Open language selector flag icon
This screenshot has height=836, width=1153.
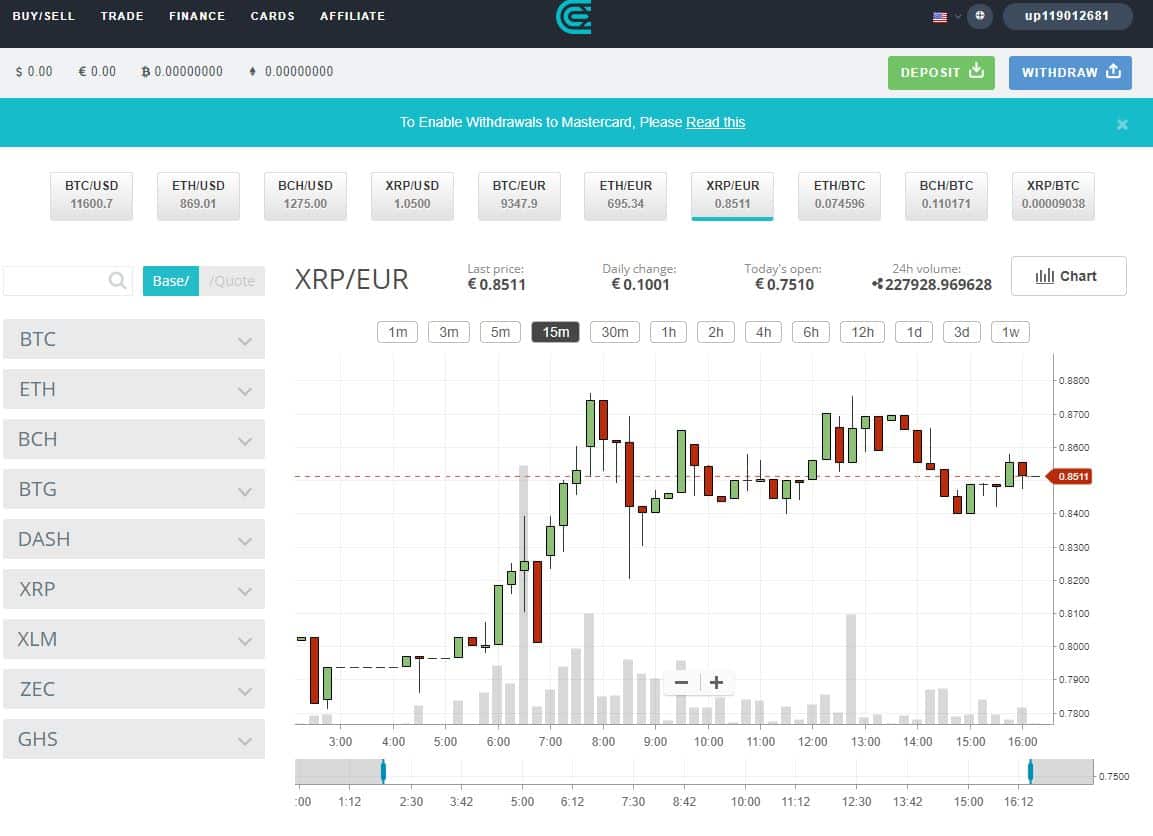pyautogui.click(x=940, y=17)
